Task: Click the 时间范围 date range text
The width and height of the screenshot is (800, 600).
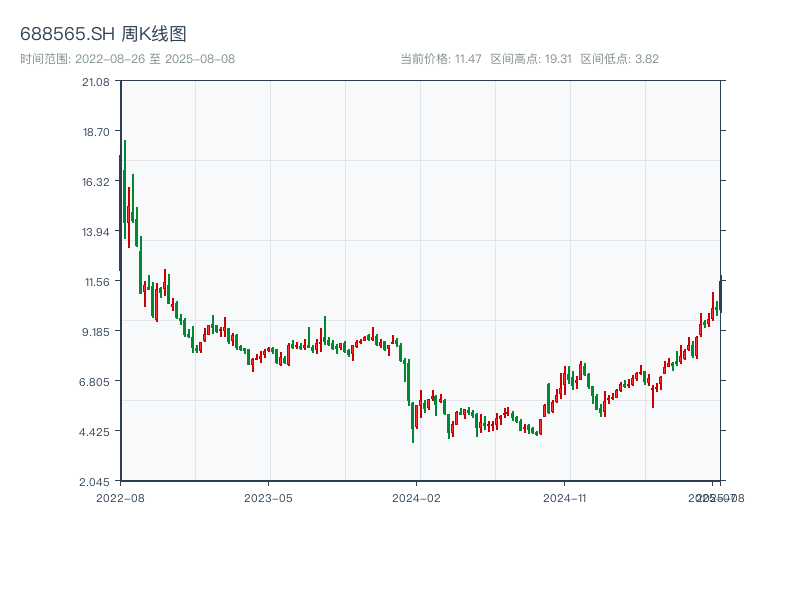Action: click(x=127, y=59)
